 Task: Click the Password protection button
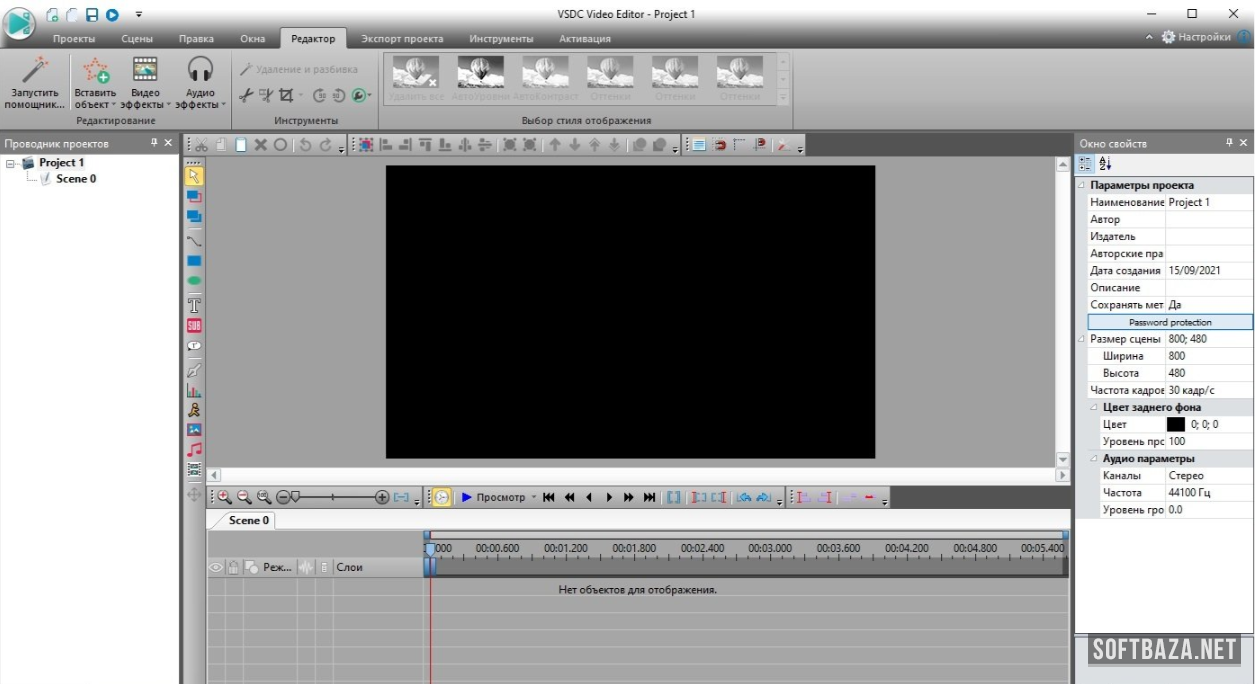(1169, 322)
